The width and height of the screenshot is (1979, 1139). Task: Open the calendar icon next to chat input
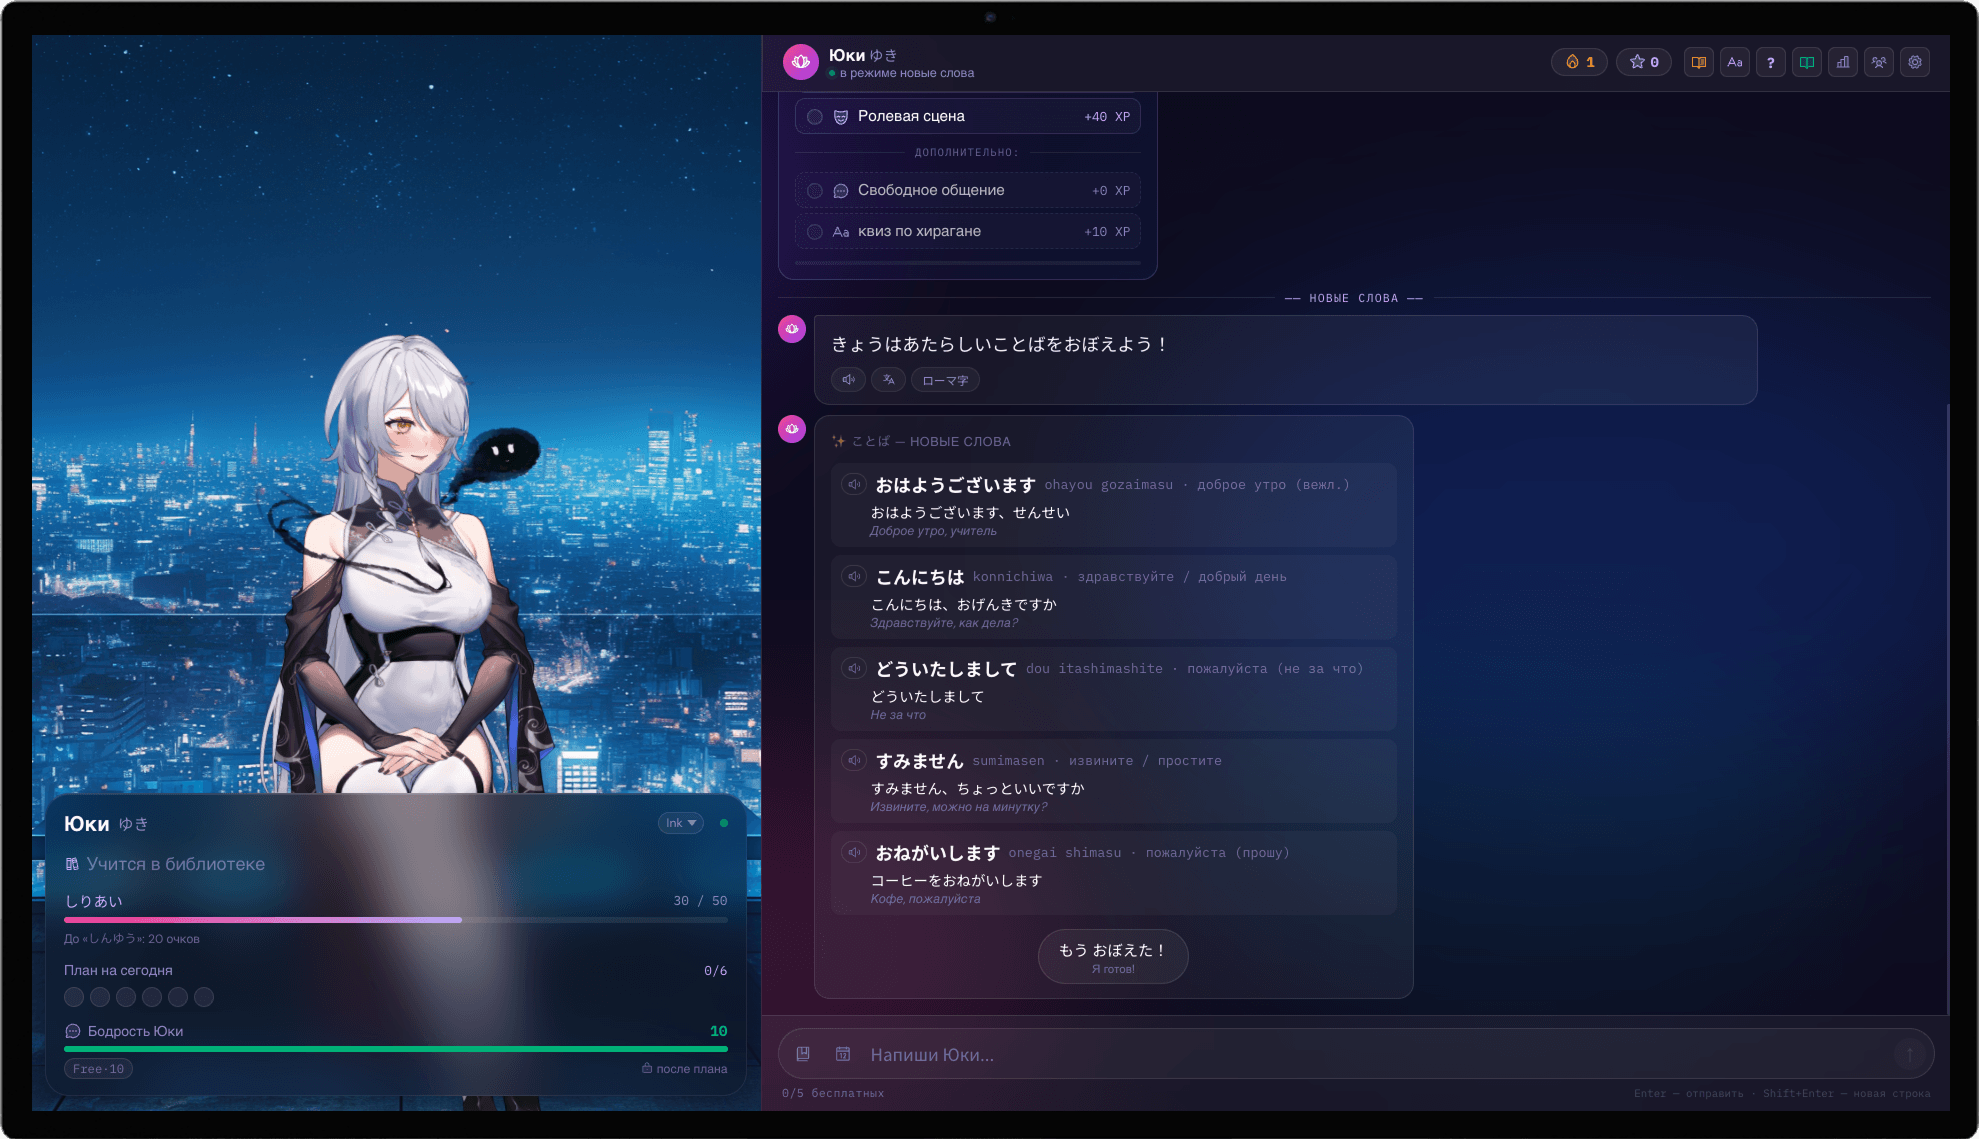click(840, 1054)
